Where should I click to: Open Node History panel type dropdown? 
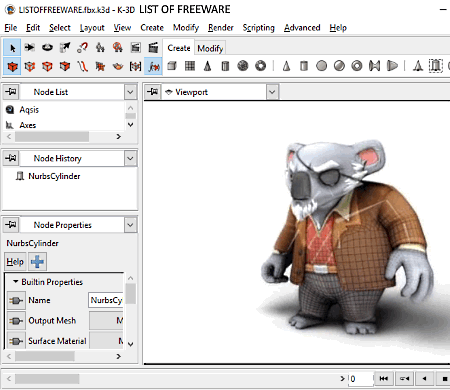pyautogui.click(x=130, y=158)
